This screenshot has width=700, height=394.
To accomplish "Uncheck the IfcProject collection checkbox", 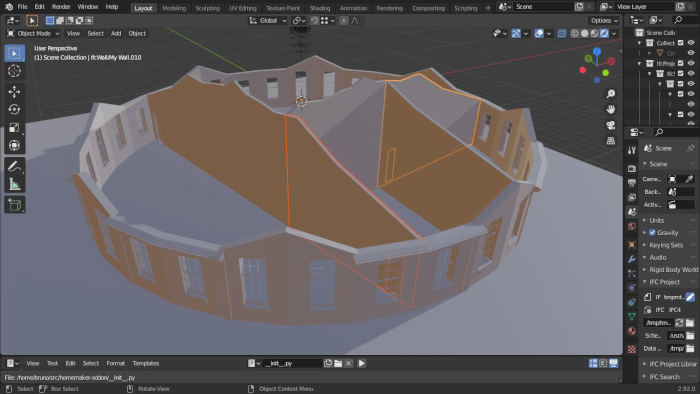I will point(681,63).
